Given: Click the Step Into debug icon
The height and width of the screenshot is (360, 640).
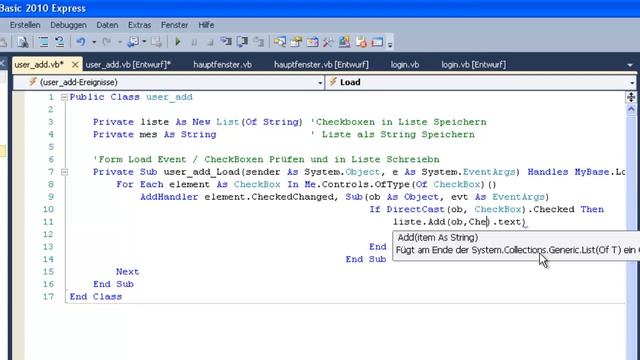Looking at the screenshot, I should click(226, 42).
